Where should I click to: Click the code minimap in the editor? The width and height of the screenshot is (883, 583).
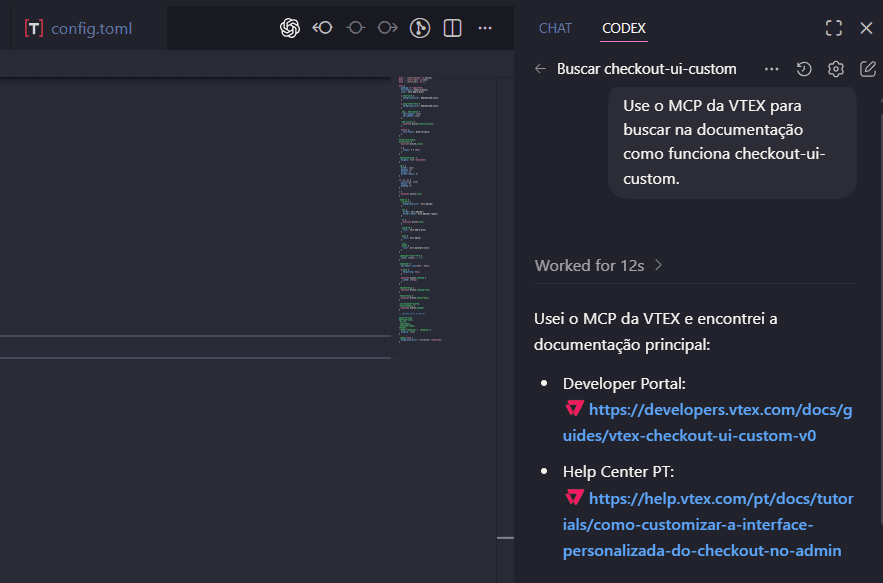tap(420, 210)
